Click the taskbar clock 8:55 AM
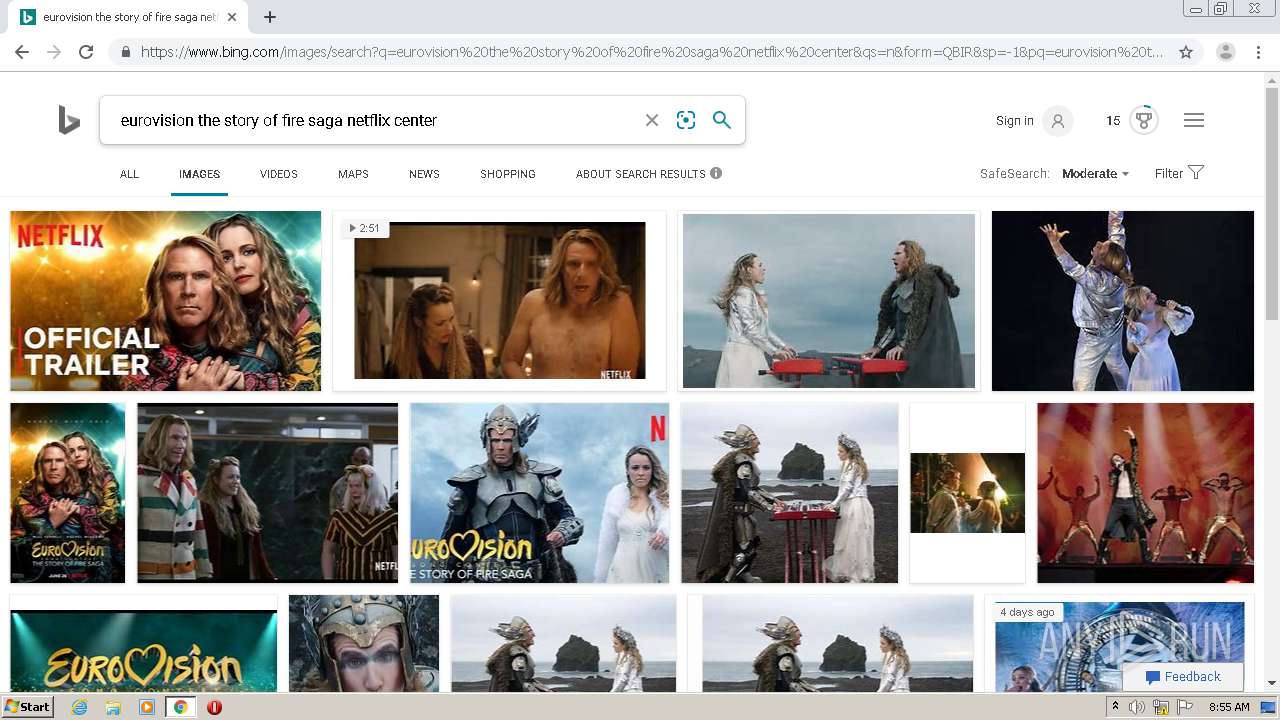 pos(1229,707)
